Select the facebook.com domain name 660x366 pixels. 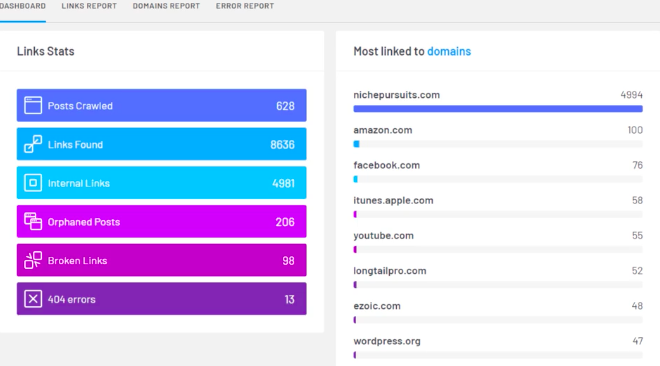click(386, 165)
